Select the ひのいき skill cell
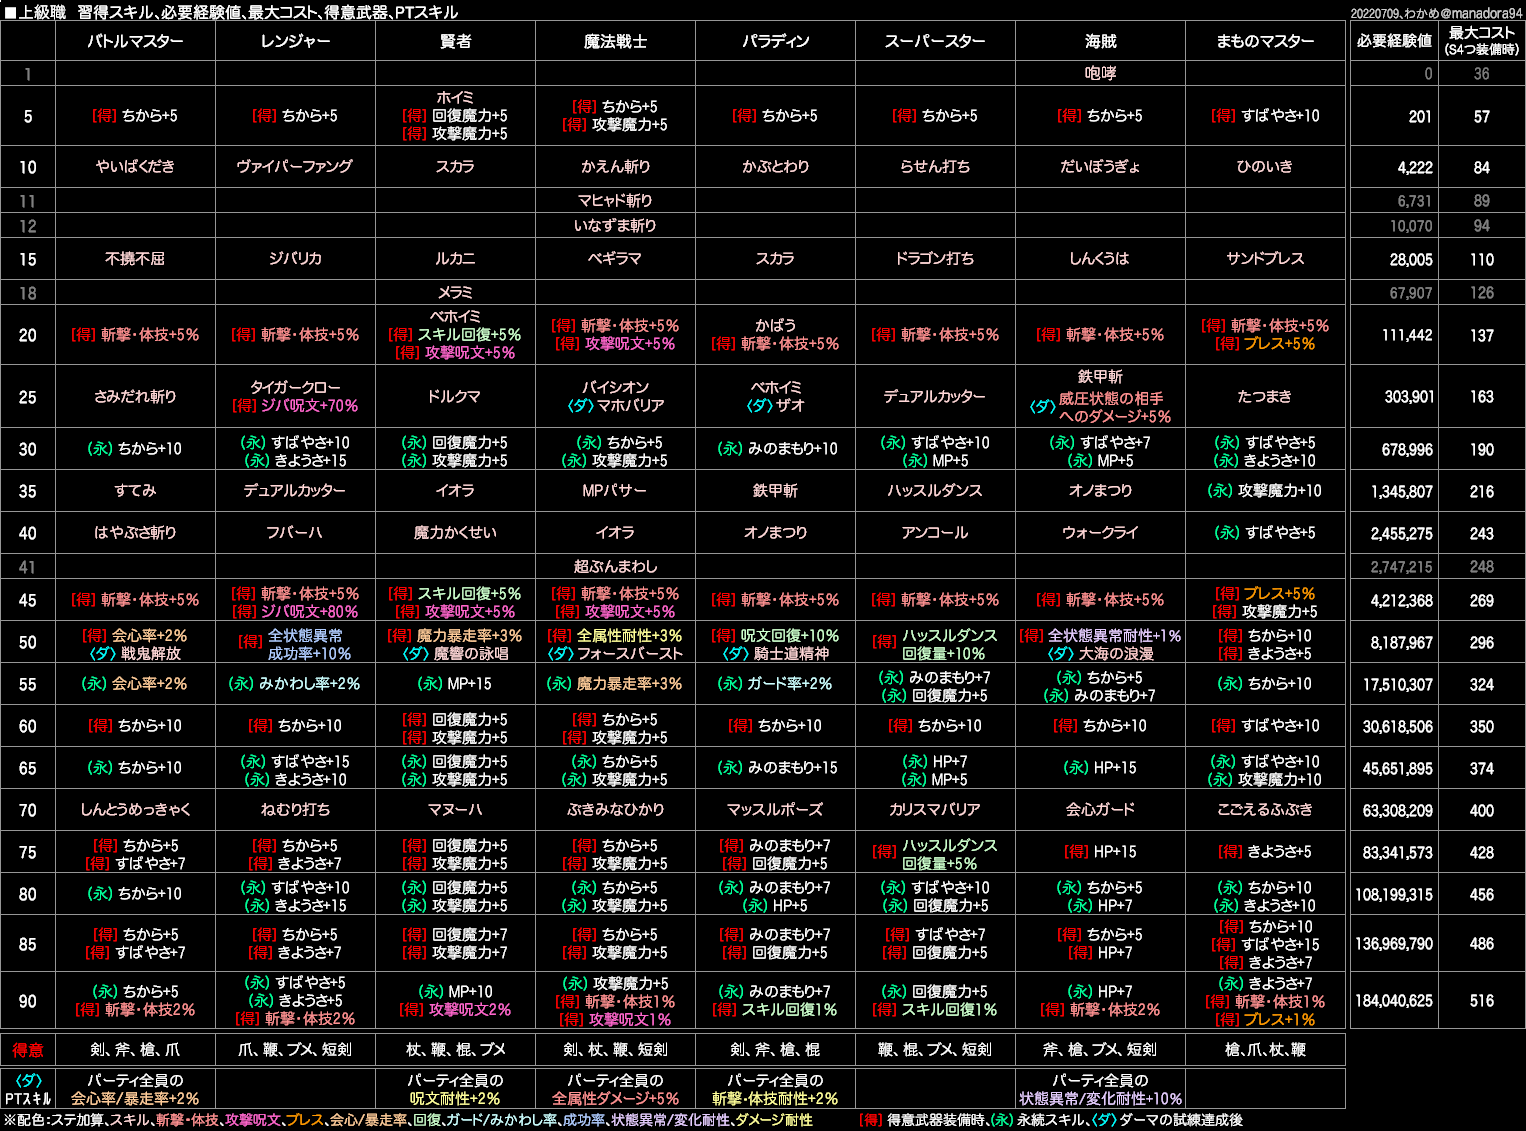 pyautogui.click(x=1265, y=167)
